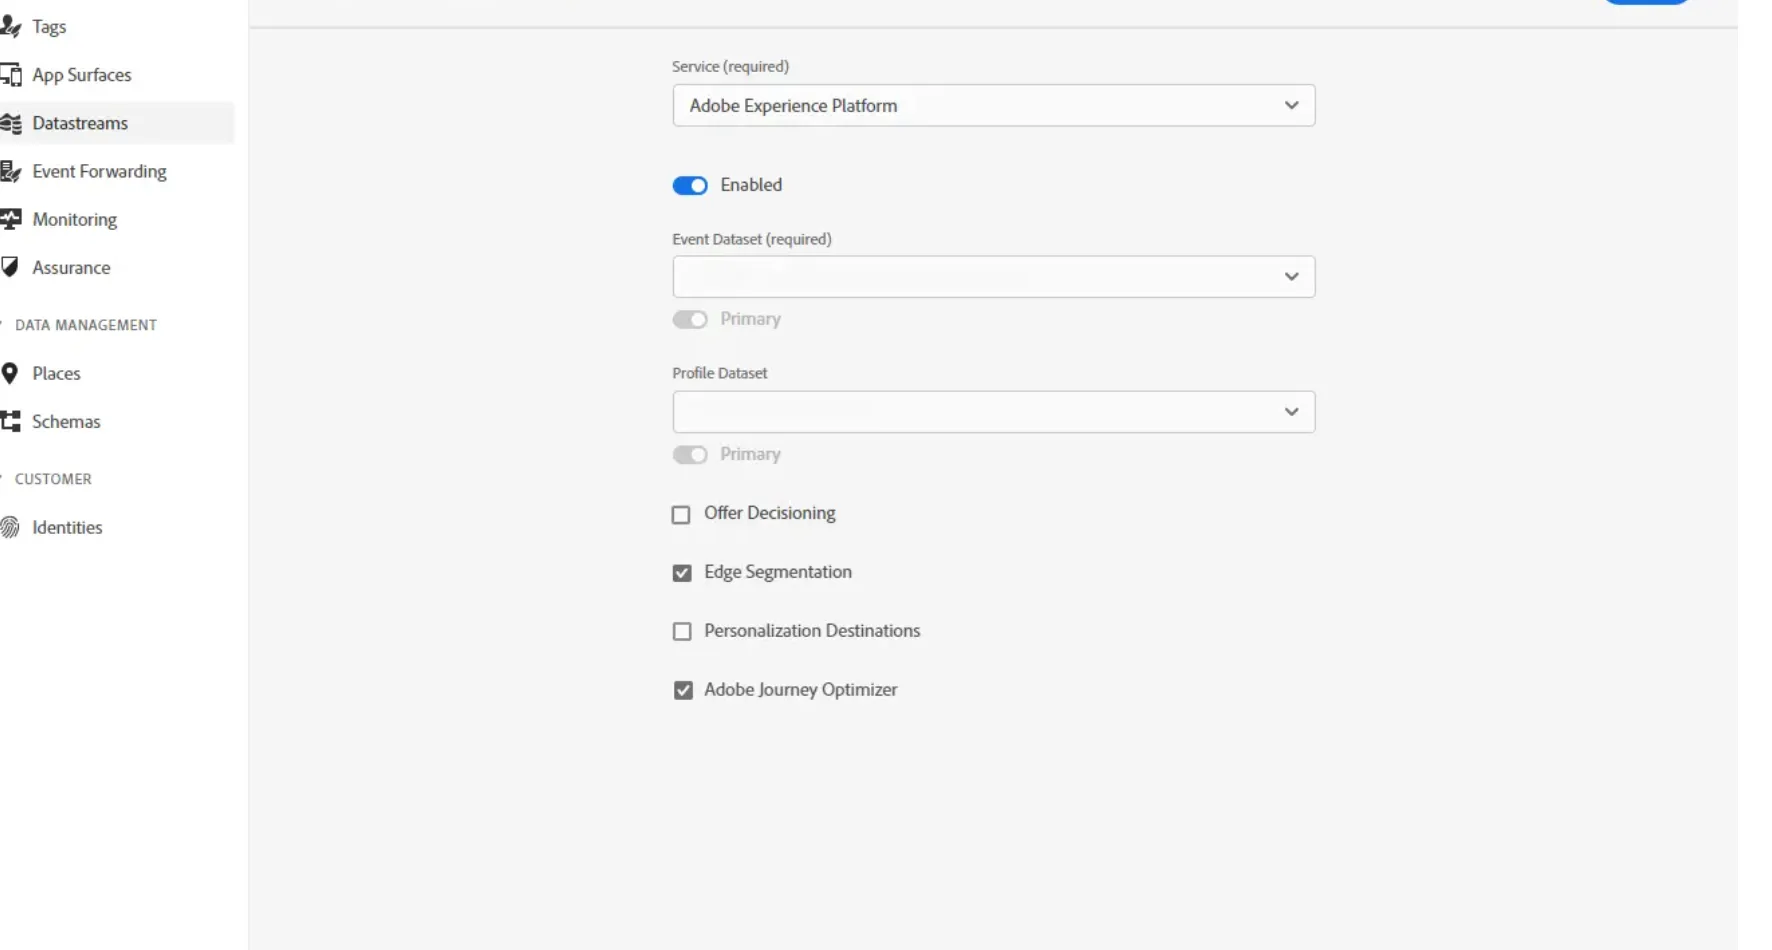Click the Service dropdown chevron arrow

click(x=1291, y=105)
